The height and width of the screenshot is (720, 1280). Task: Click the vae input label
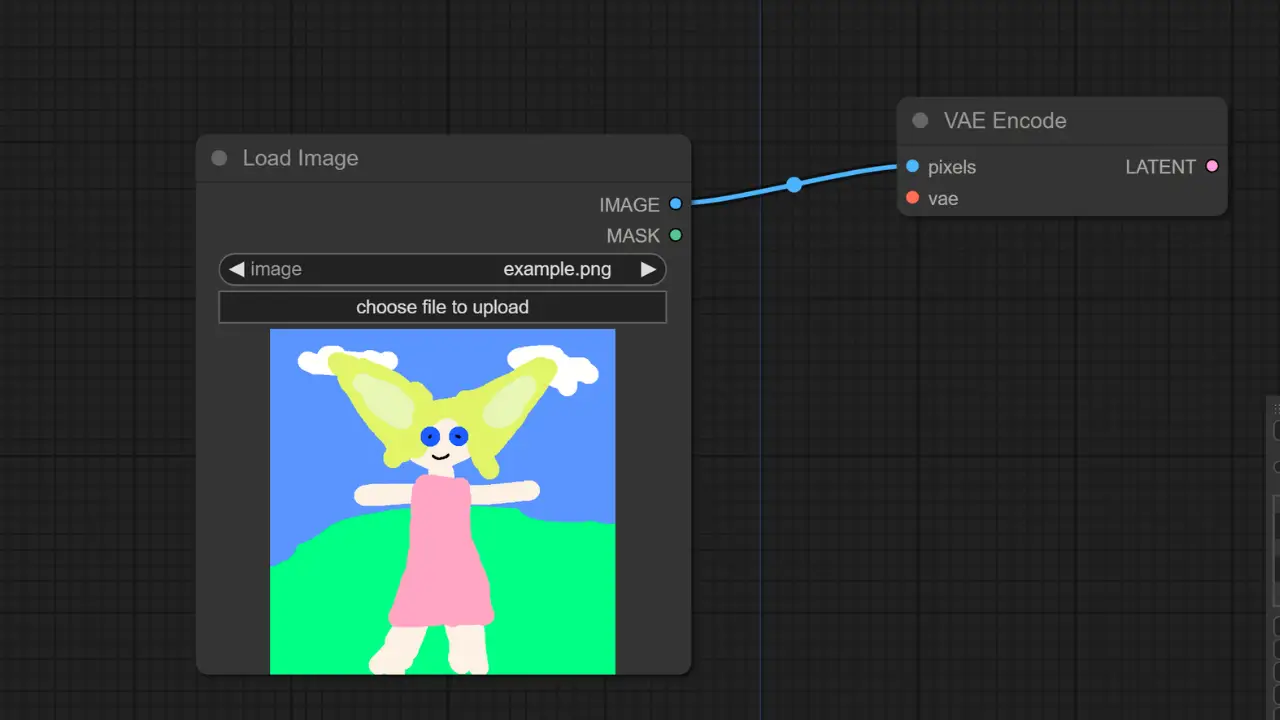[943, 199]
